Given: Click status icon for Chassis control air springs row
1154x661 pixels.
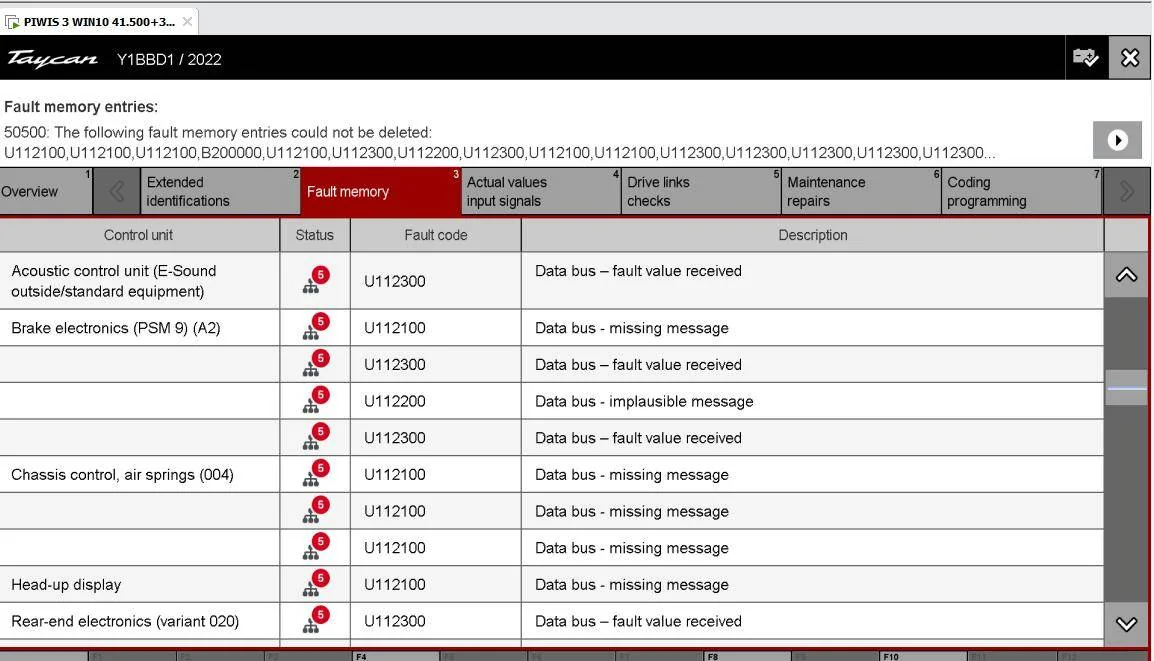Looking at the screenshot, I should coord(316,474).
